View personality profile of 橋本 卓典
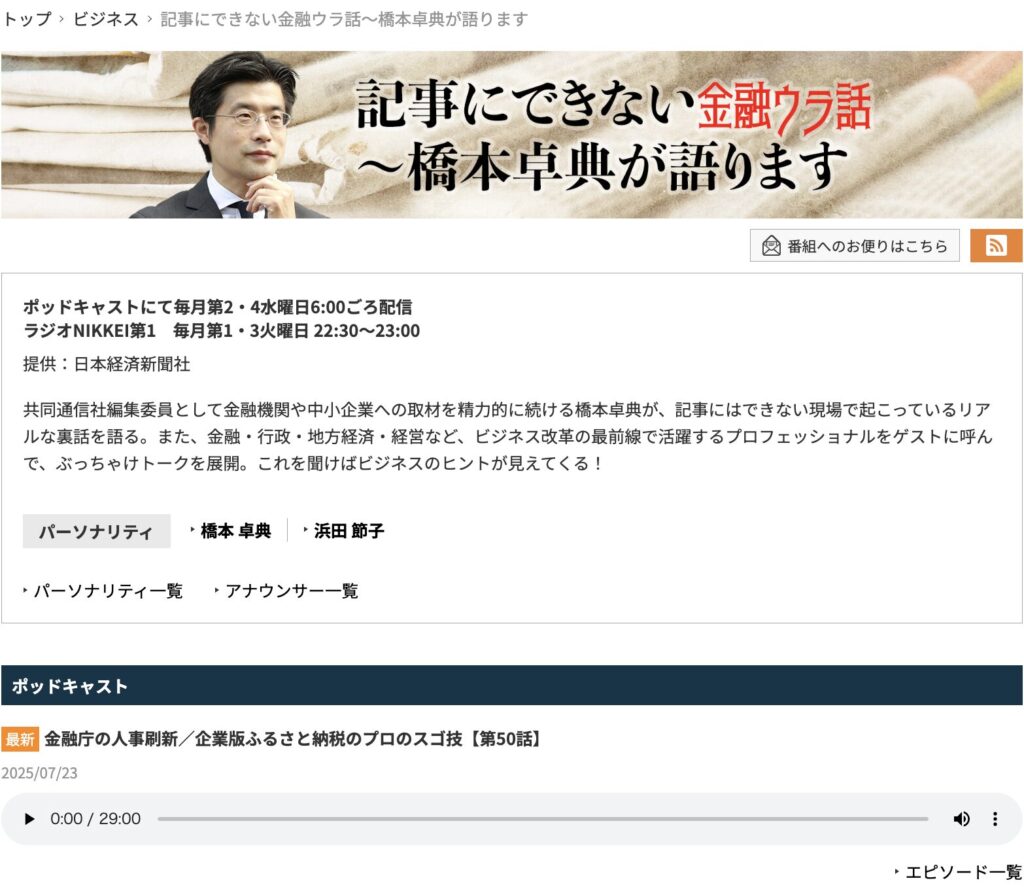Viewport: 1024px width, 887px height. 235,530
